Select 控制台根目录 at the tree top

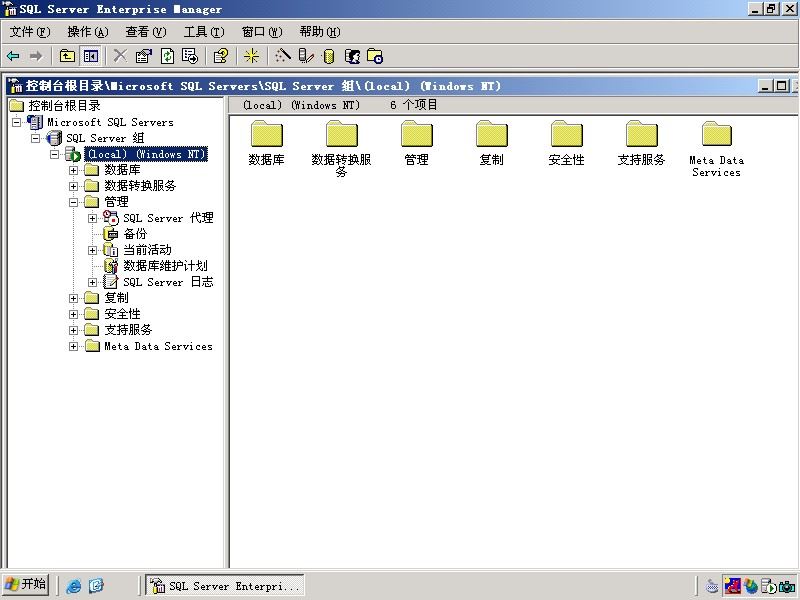[64, 106]
